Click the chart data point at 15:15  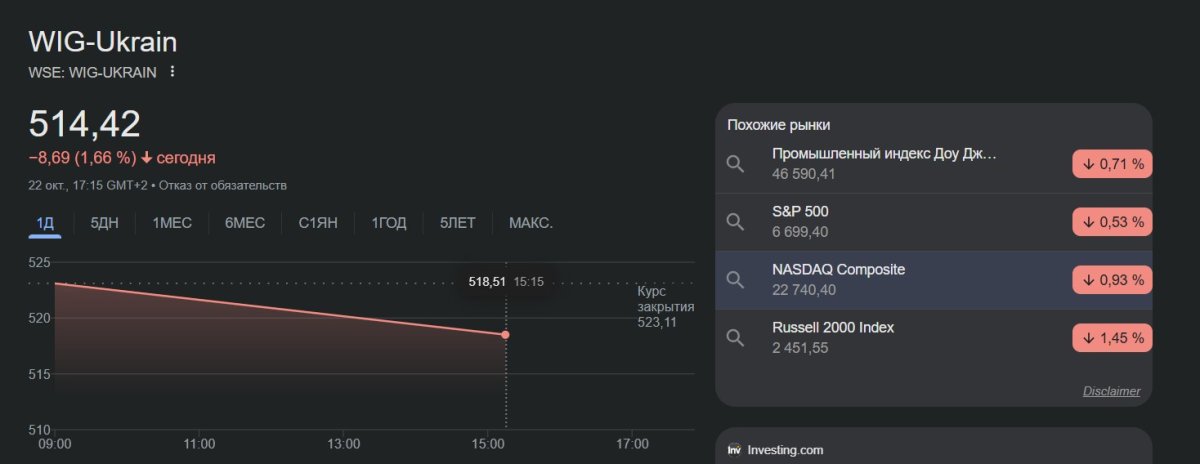(x=505, y=335)
